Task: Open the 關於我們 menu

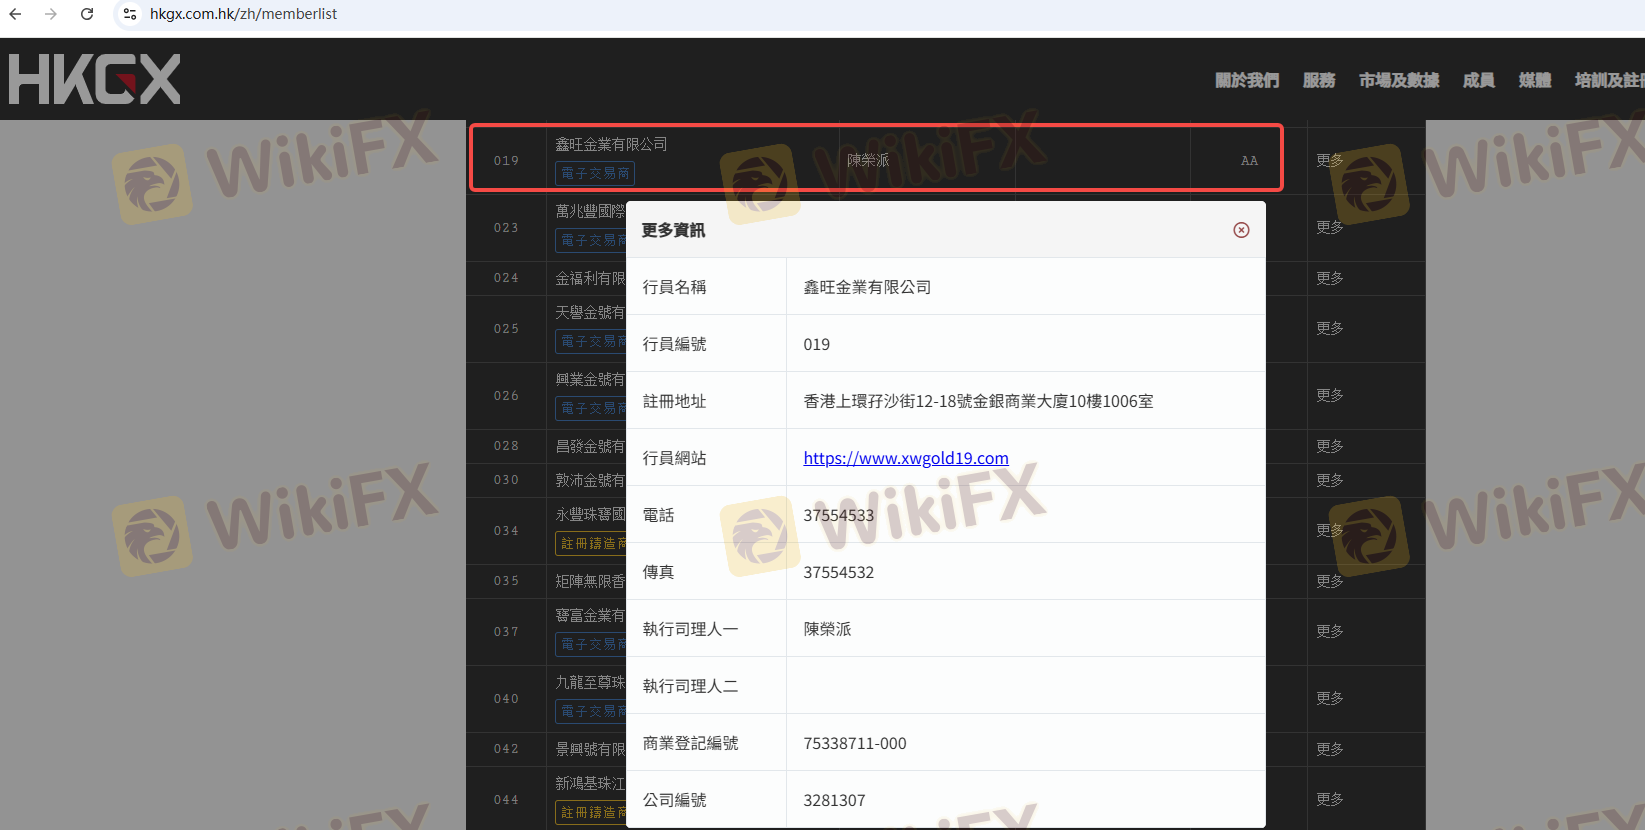Action: pos(1247,80)
